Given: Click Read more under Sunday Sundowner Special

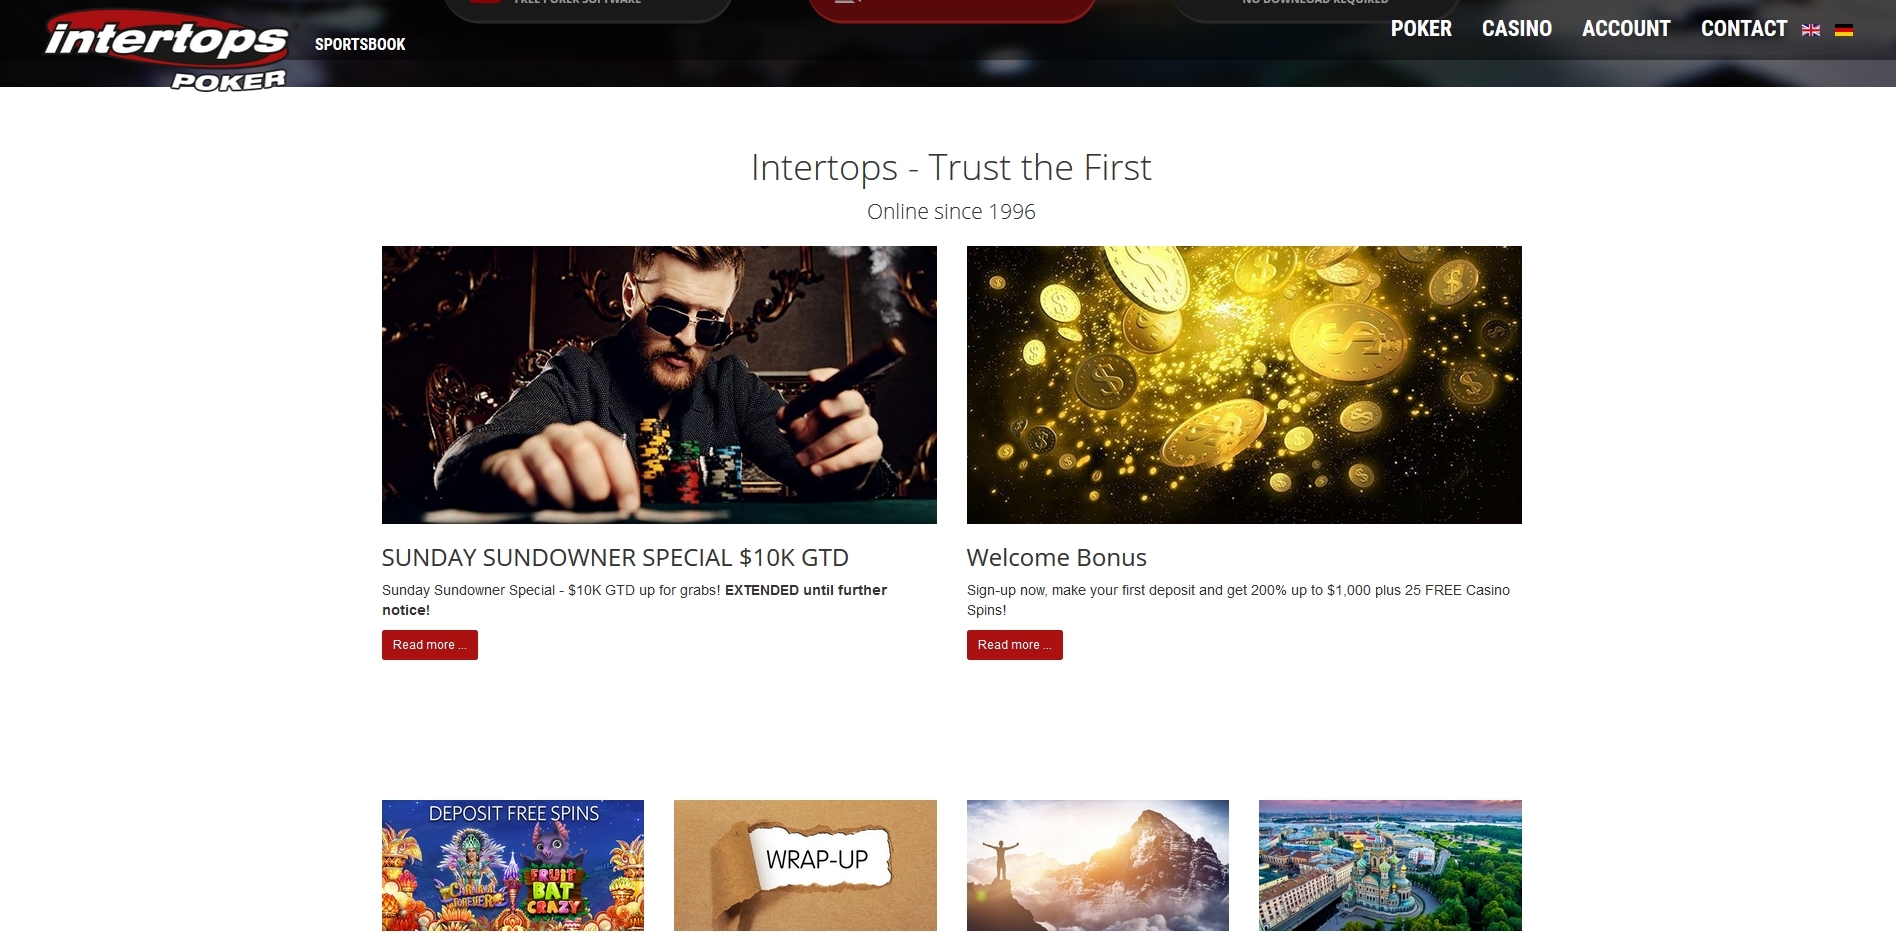Looking at the screenshot, I should (x=430, y=645).
